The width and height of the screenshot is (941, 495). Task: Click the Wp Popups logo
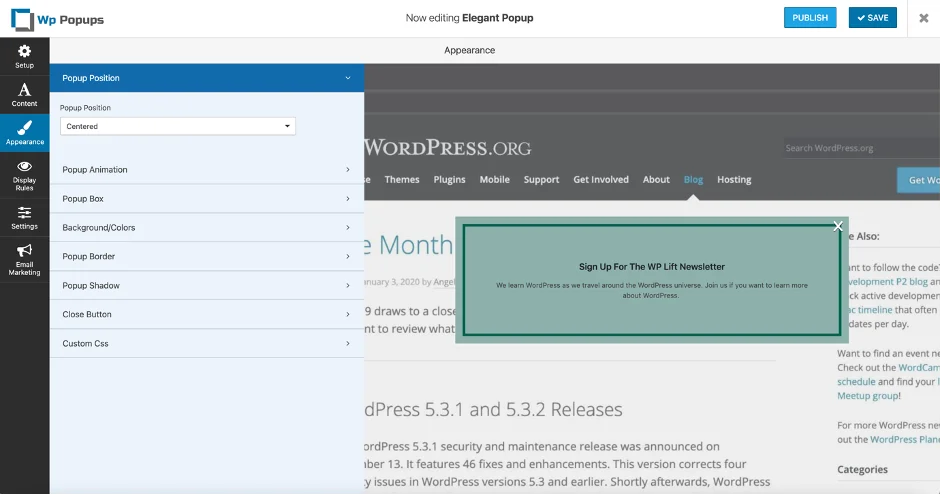[58, 18]
